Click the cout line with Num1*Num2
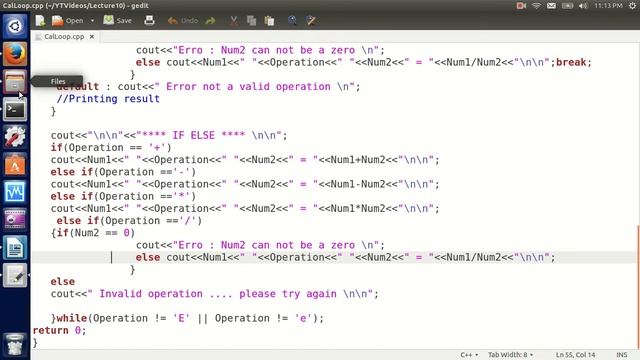The width and height of the screenshot is (640, 360). 245,209
